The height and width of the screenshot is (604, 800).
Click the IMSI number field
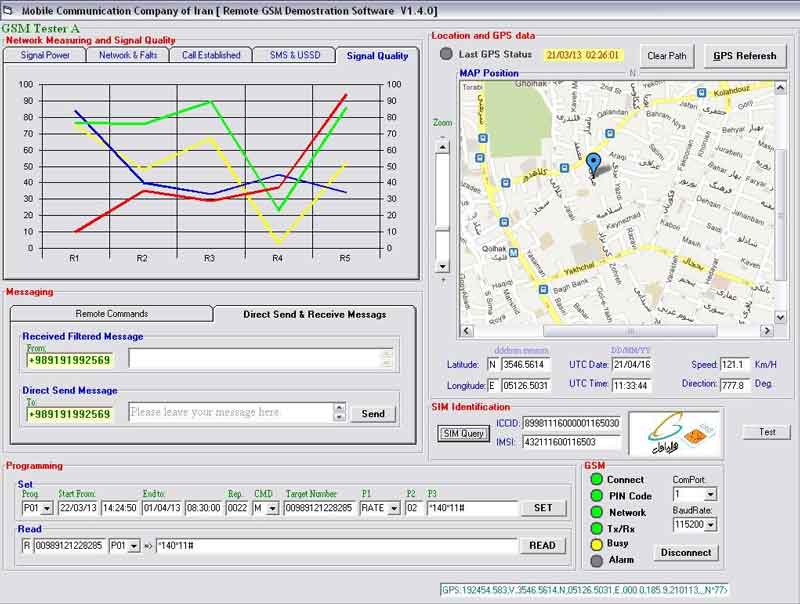pyautogui.click(x=571, y=442)
